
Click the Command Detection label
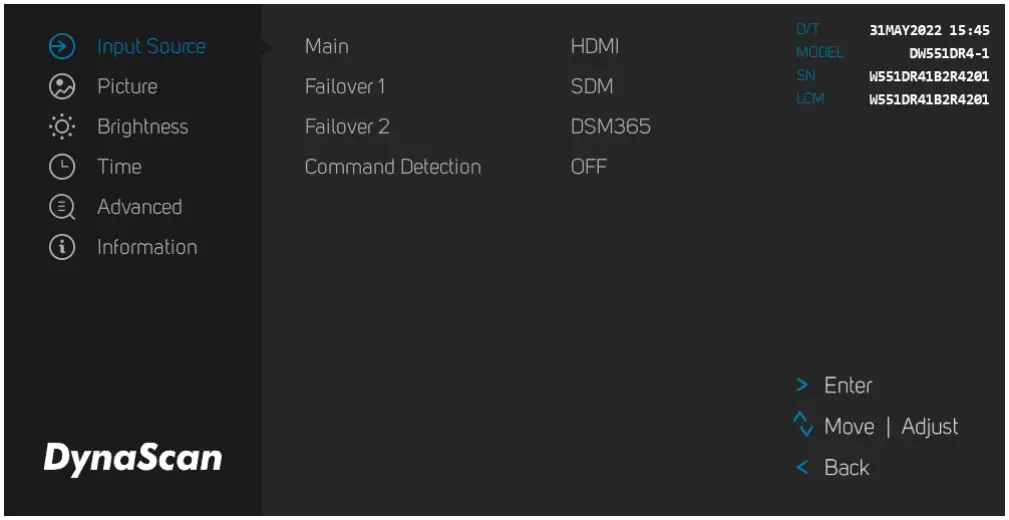392,167
